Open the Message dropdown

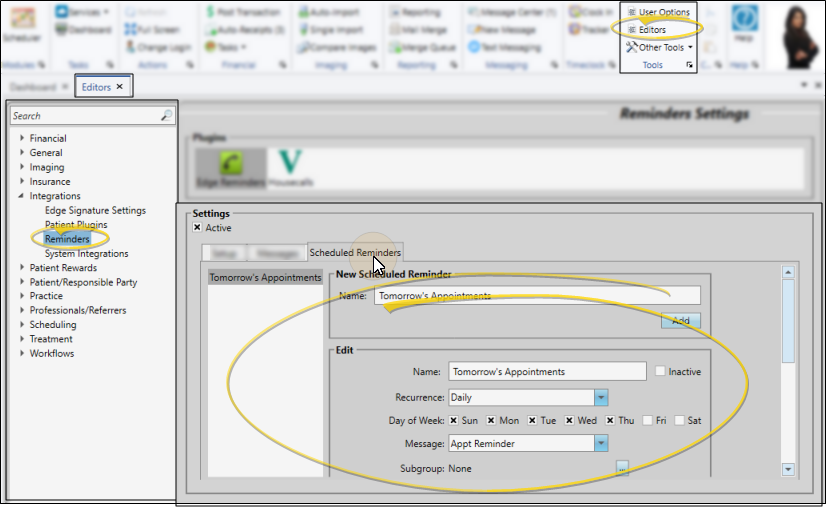[x=601, y=443]
